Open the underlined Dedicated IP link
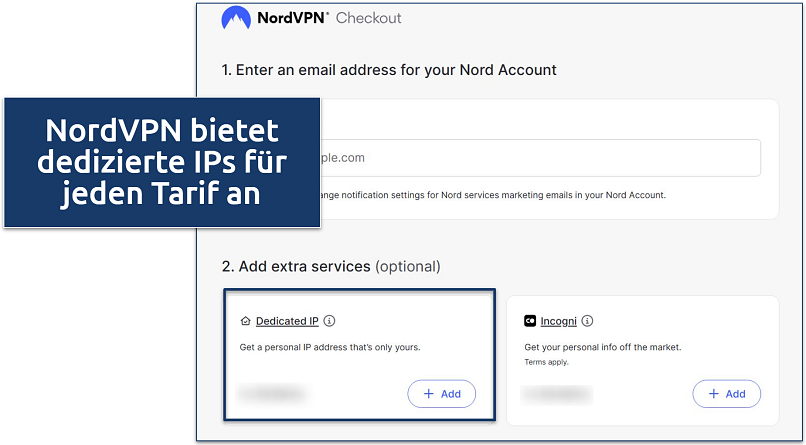This screenshot has height=445, width=806. [x=287, y=322]
